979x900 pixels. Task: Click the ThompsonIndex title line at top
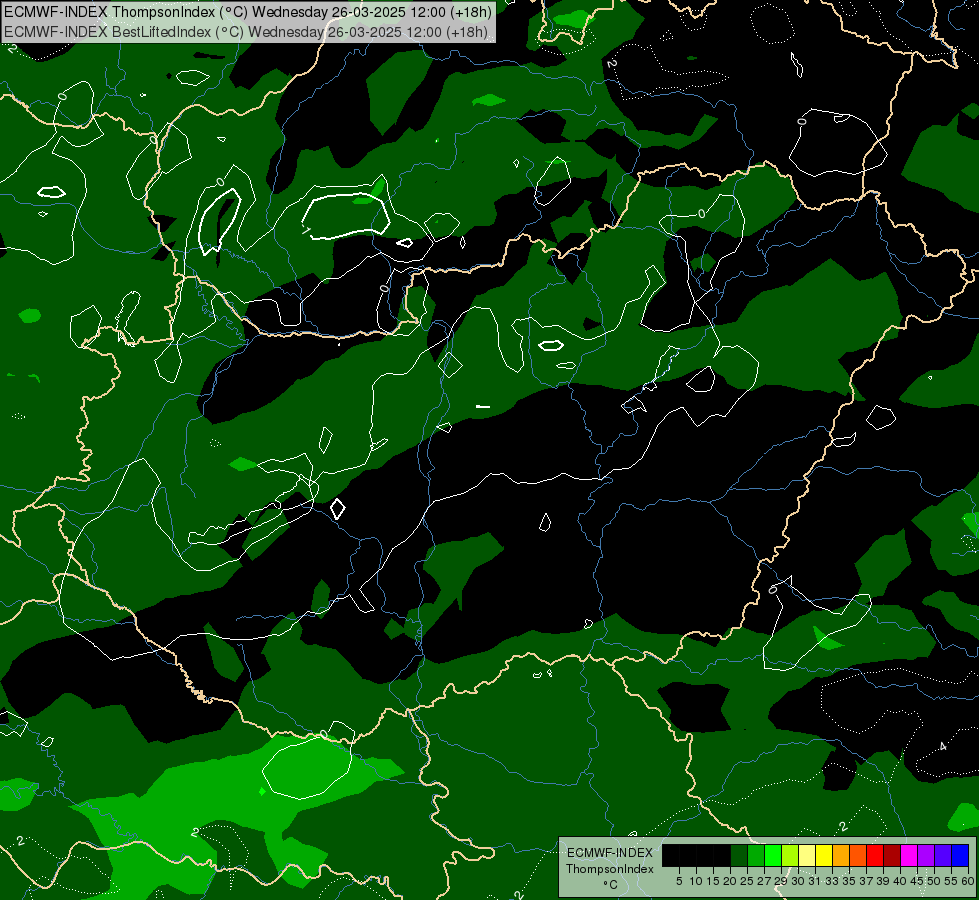tap(248, 12)
